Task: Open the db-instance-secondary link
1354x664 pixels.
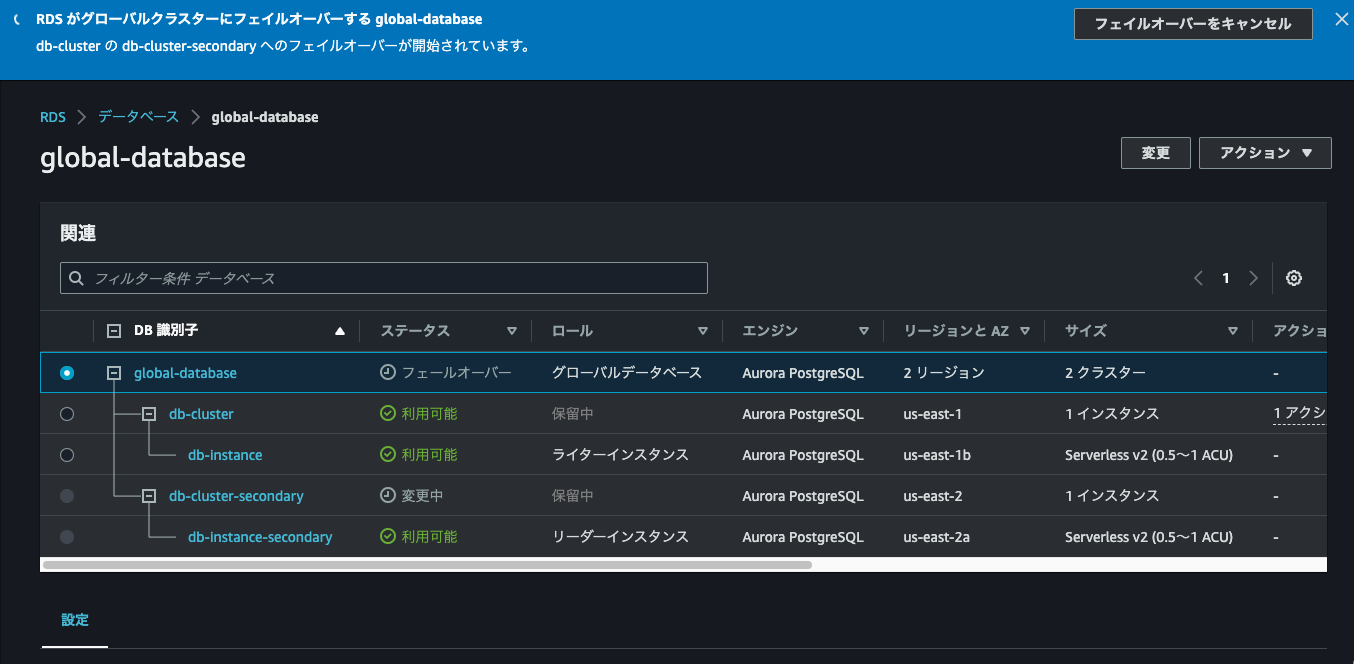Action: pyautogui.click(x=260, y=536)
